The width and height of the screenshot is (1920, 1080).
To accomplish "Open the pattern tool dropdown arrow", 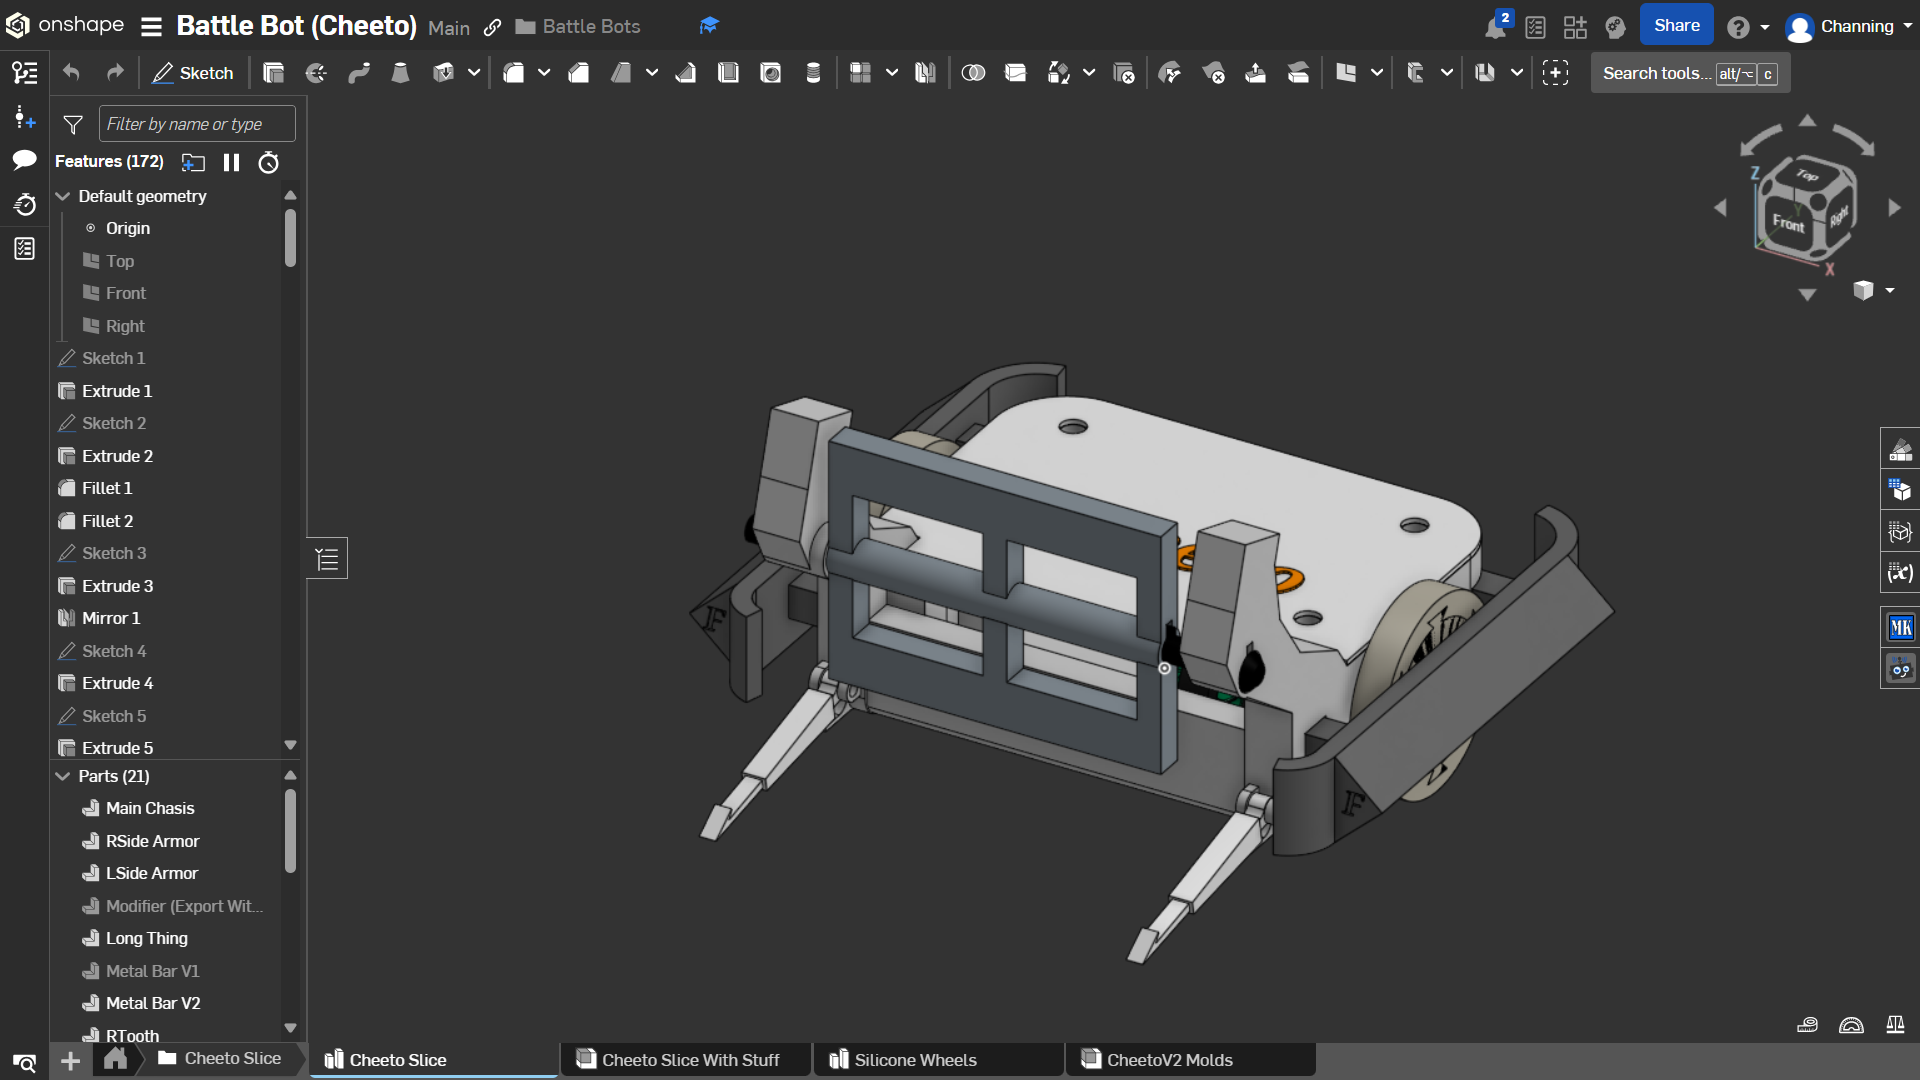I will point(892,73).
